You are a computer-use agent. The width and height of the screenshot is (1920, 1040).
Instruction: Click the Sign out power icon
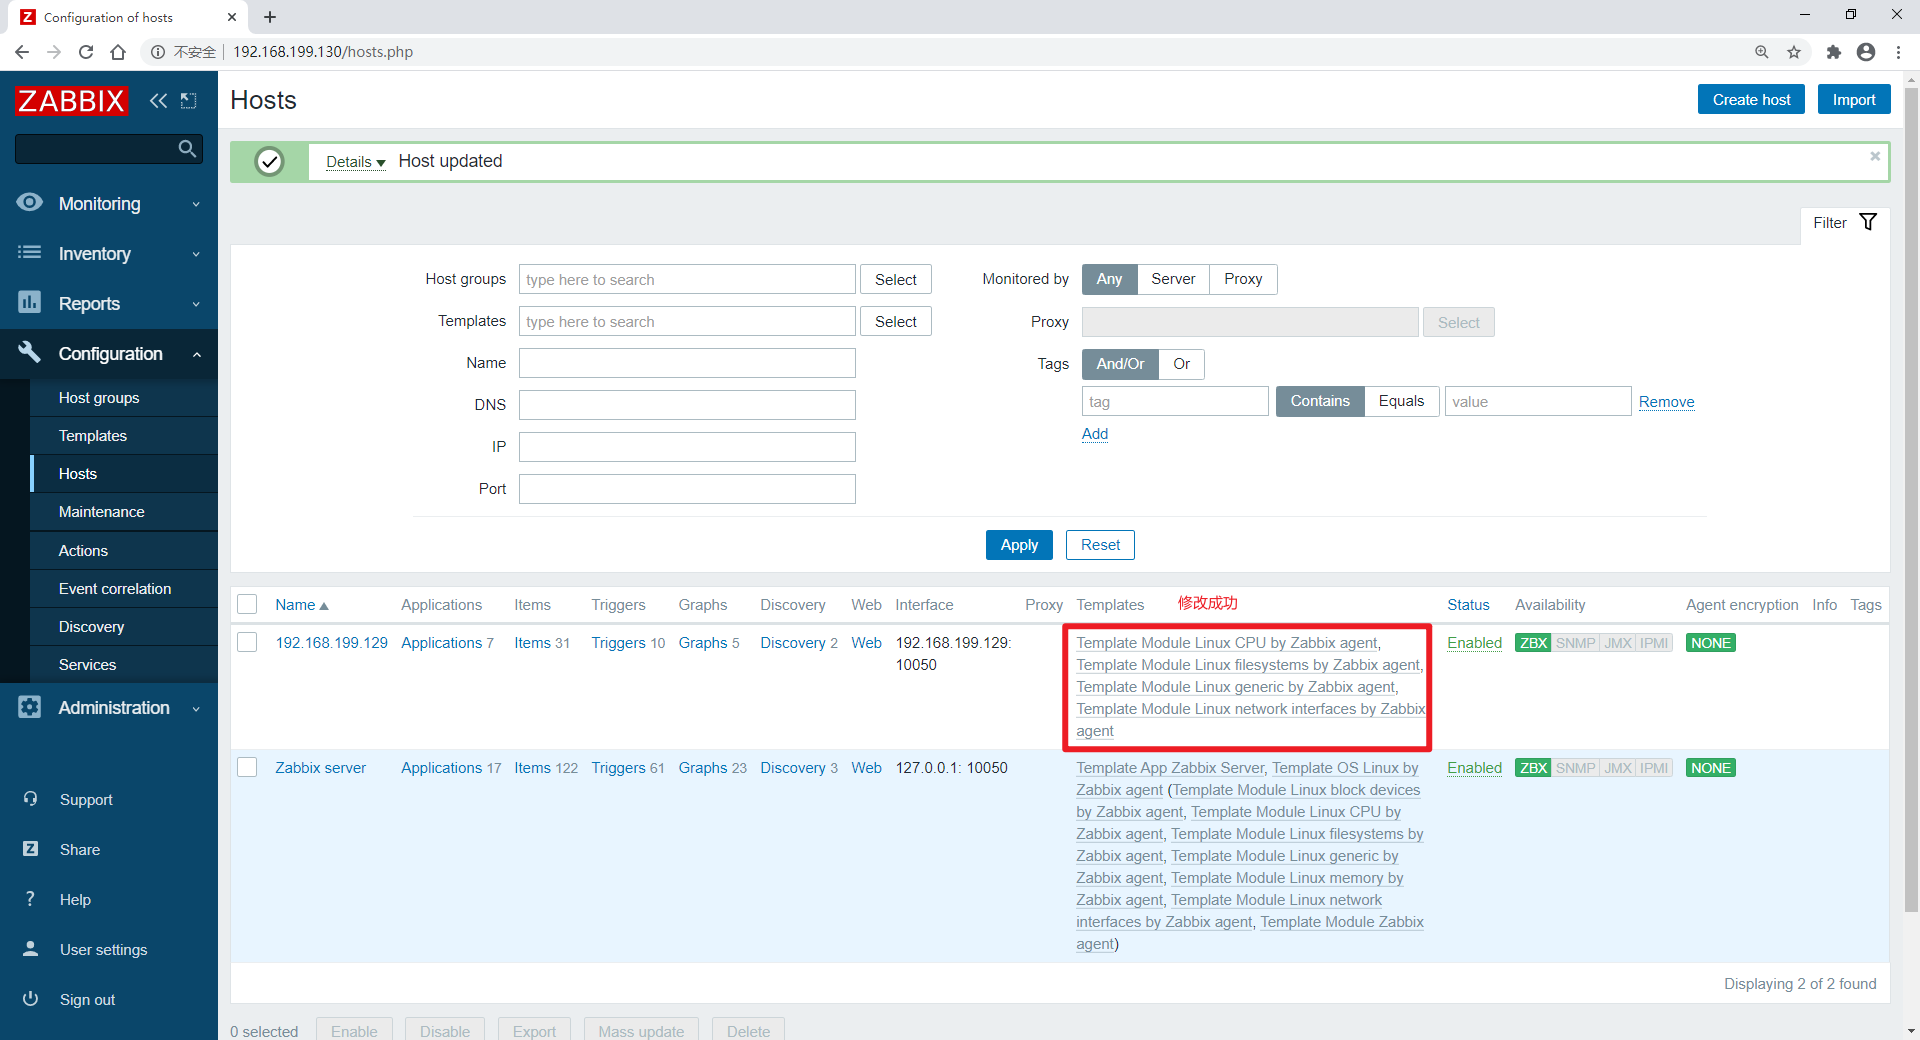(x=30, y=999)
